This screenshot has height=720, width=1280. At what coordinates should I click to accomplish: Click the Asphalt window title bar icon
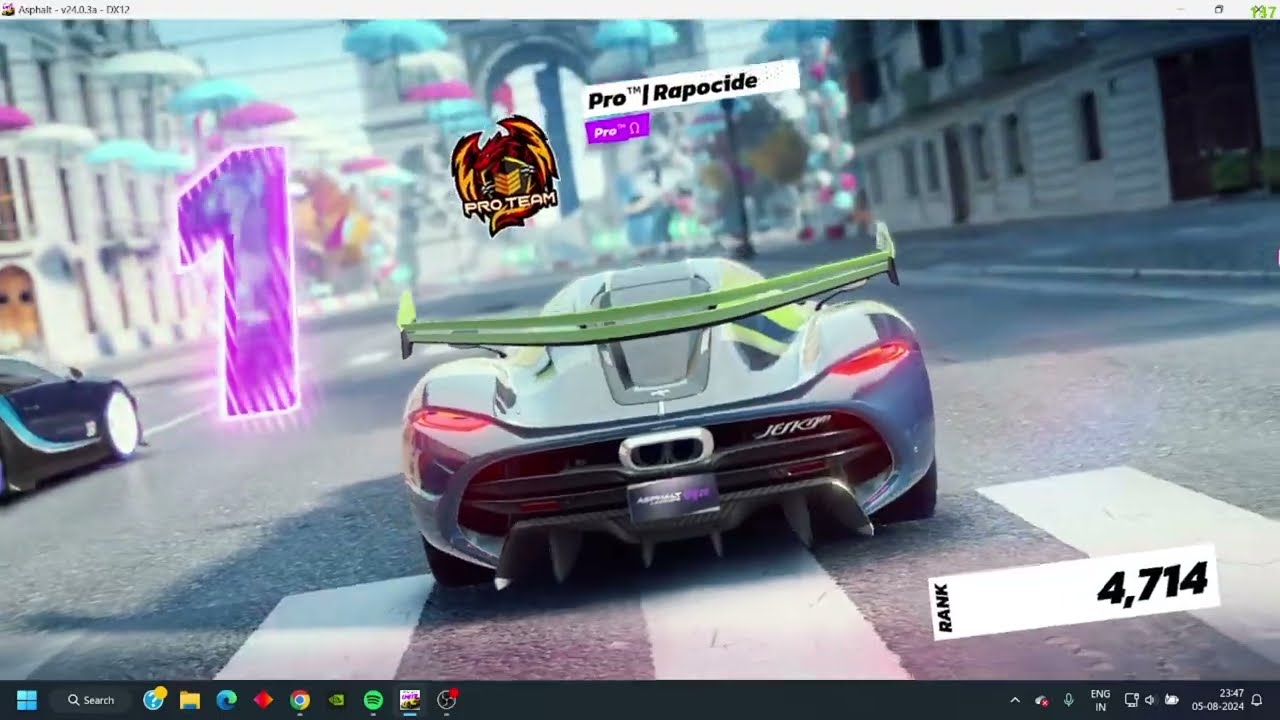(x=9, y=9)
